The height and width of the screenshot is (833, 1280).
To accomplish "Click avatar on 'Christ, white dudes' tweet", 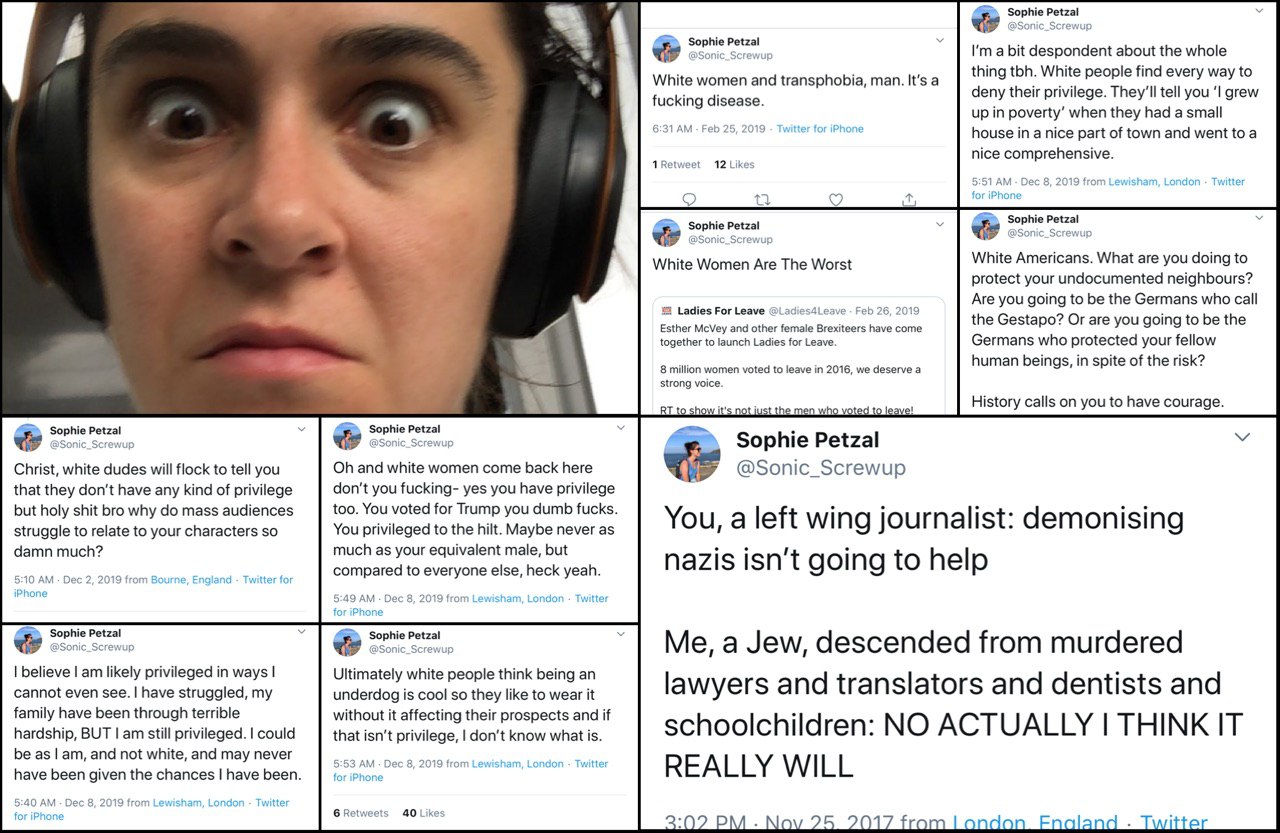I will [28, 437].
